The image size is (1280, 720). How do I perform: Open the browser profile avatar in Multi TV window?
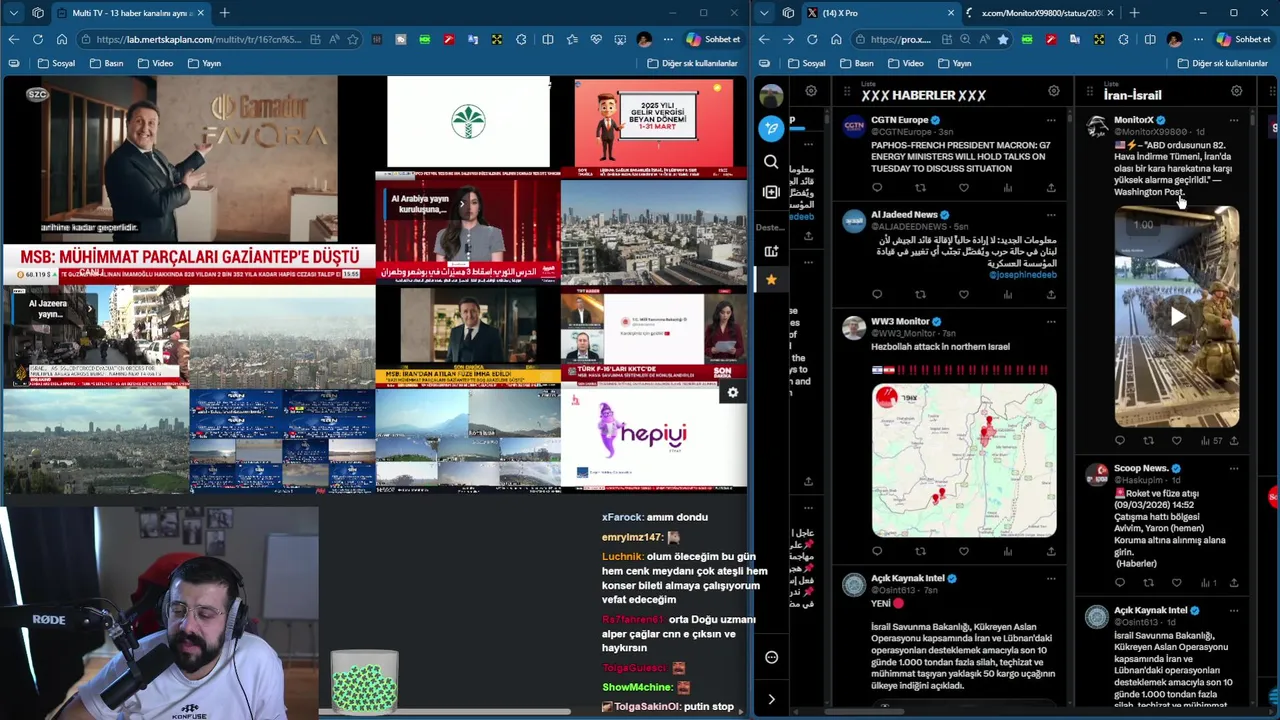644,39
